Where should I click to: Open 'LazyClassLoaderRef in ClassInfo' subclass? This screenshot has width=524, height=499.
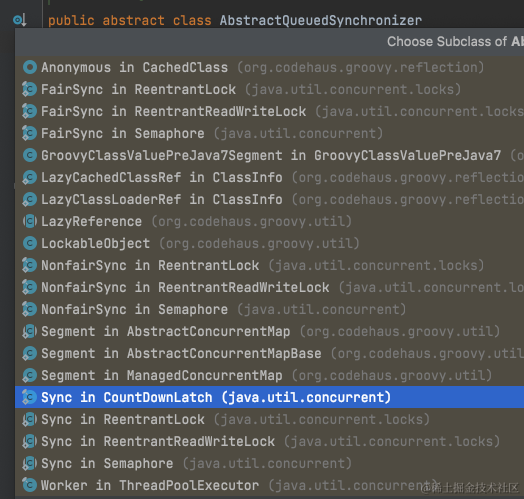click(x=269, y=200)
